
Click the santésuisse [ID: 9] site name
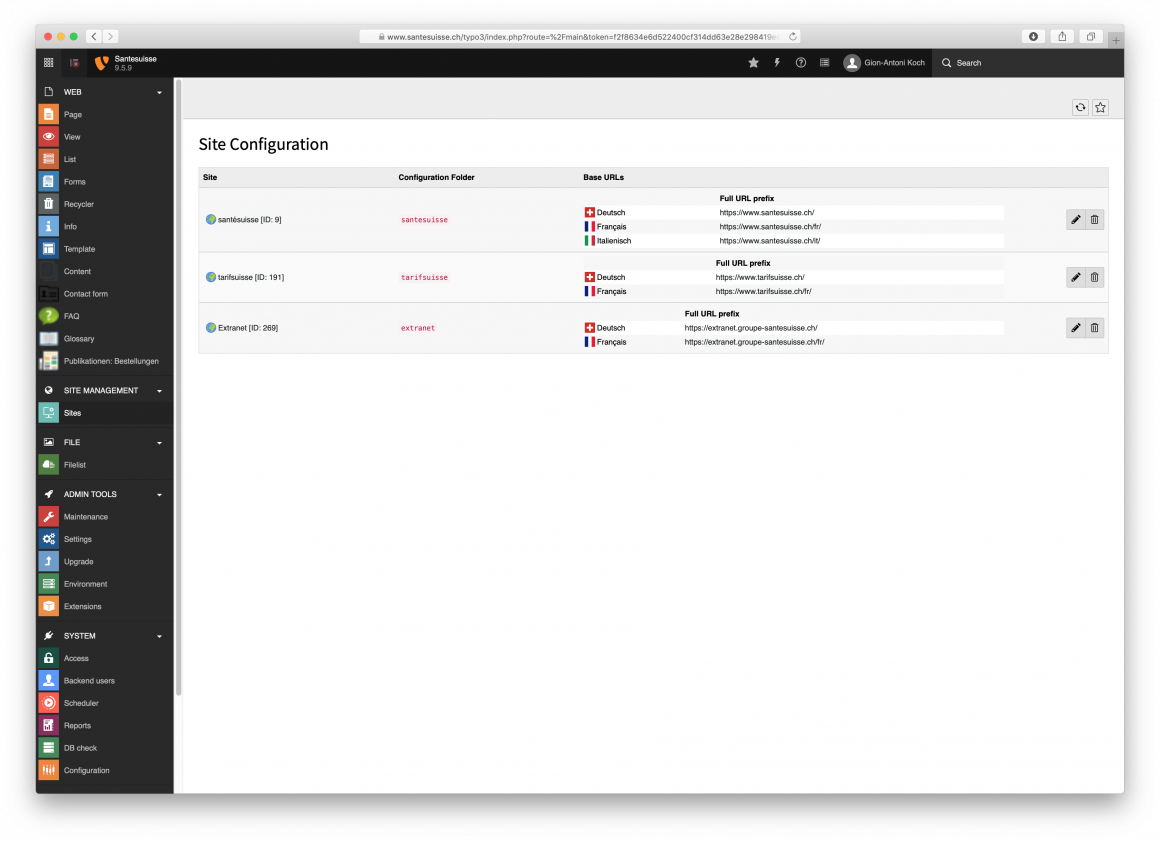(249, 220)
